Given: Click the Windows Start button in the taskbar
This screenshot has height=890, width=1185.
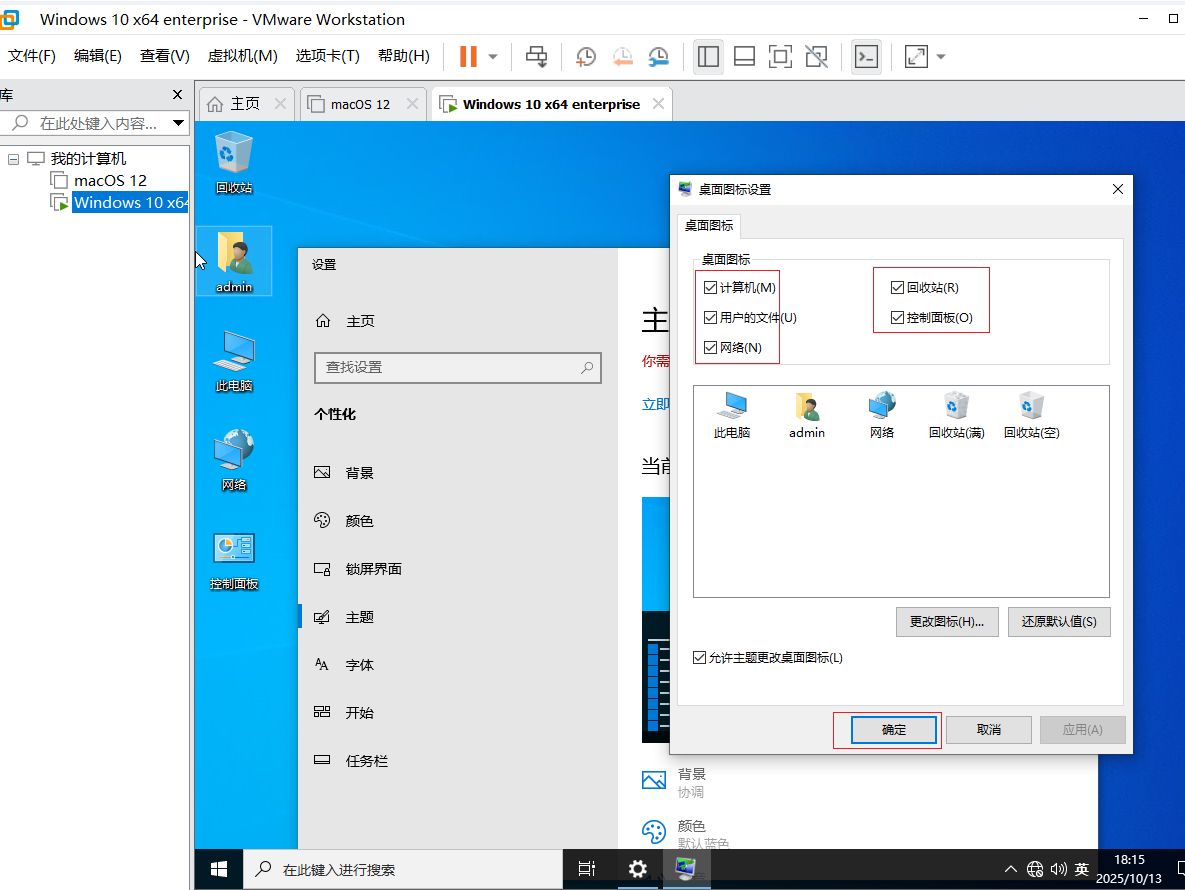Looking at the screenshot, I should pyautogui.click(x=218, y=869).
